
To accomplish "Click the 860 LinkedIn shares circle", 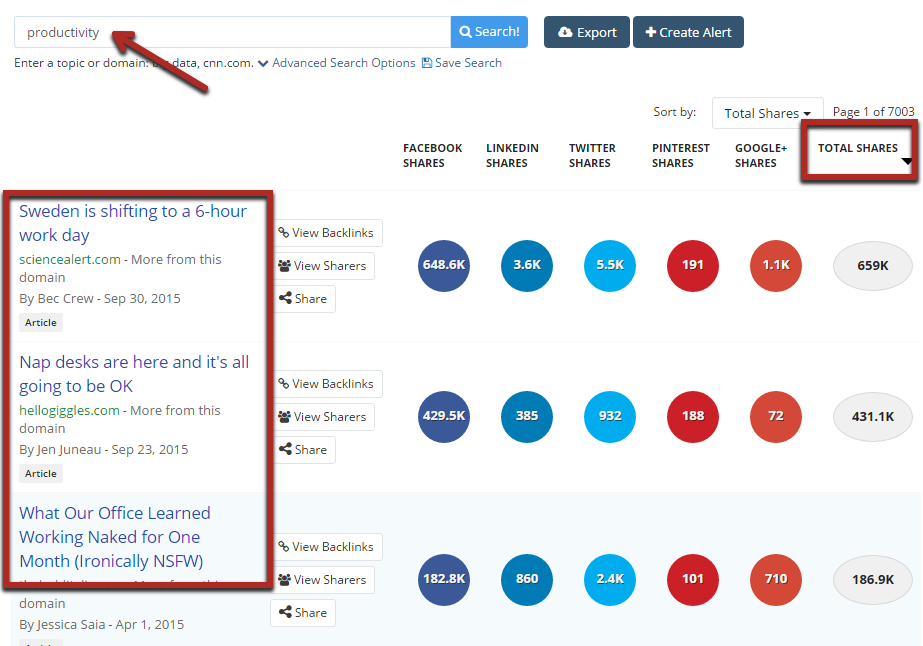I will tap(527, 579).
